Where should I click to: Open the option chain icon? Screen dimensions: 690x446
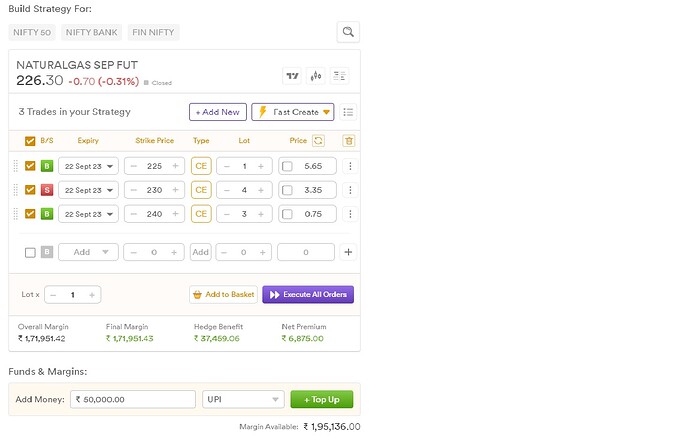(340, 76)
